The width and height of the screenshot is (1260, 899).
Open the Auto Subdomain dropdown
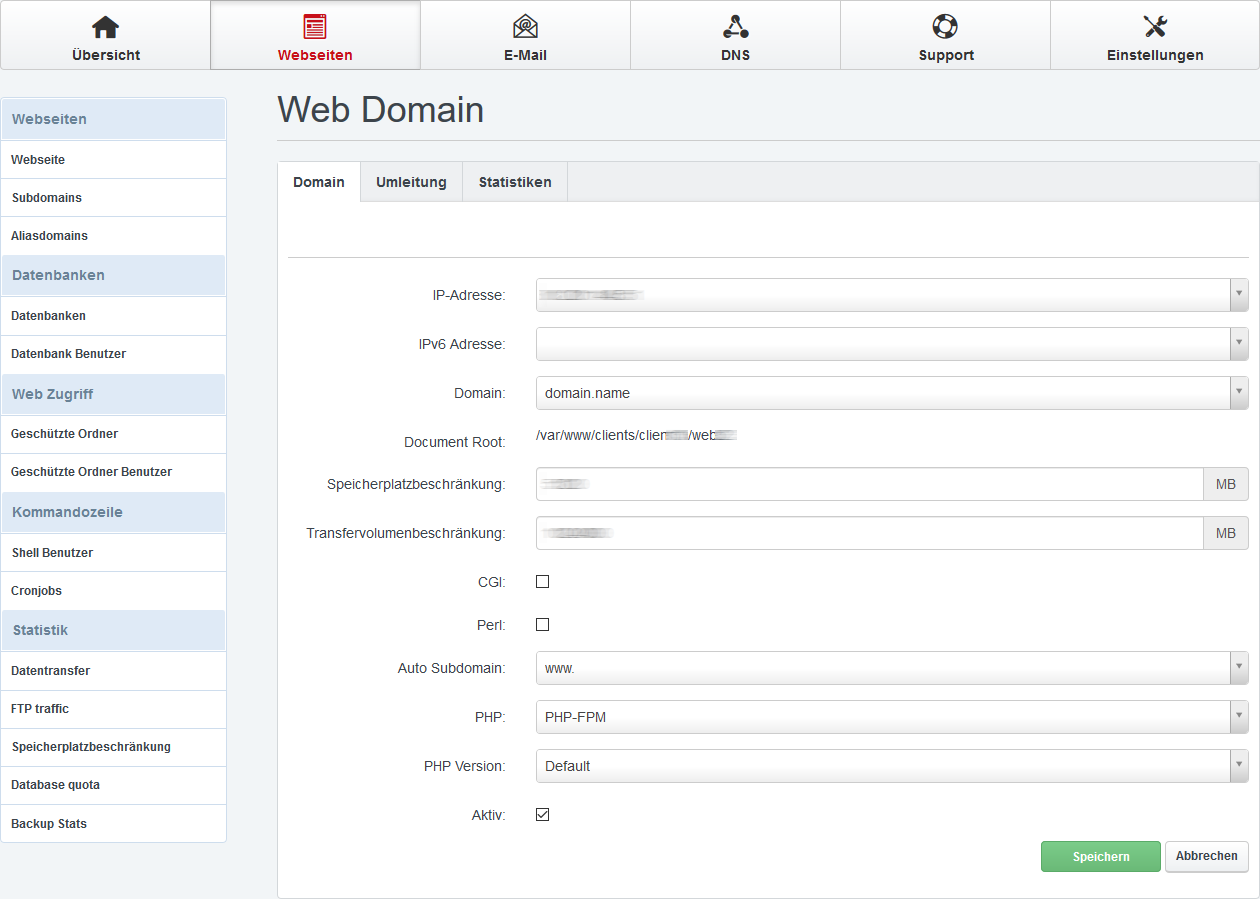(1239, 668)
